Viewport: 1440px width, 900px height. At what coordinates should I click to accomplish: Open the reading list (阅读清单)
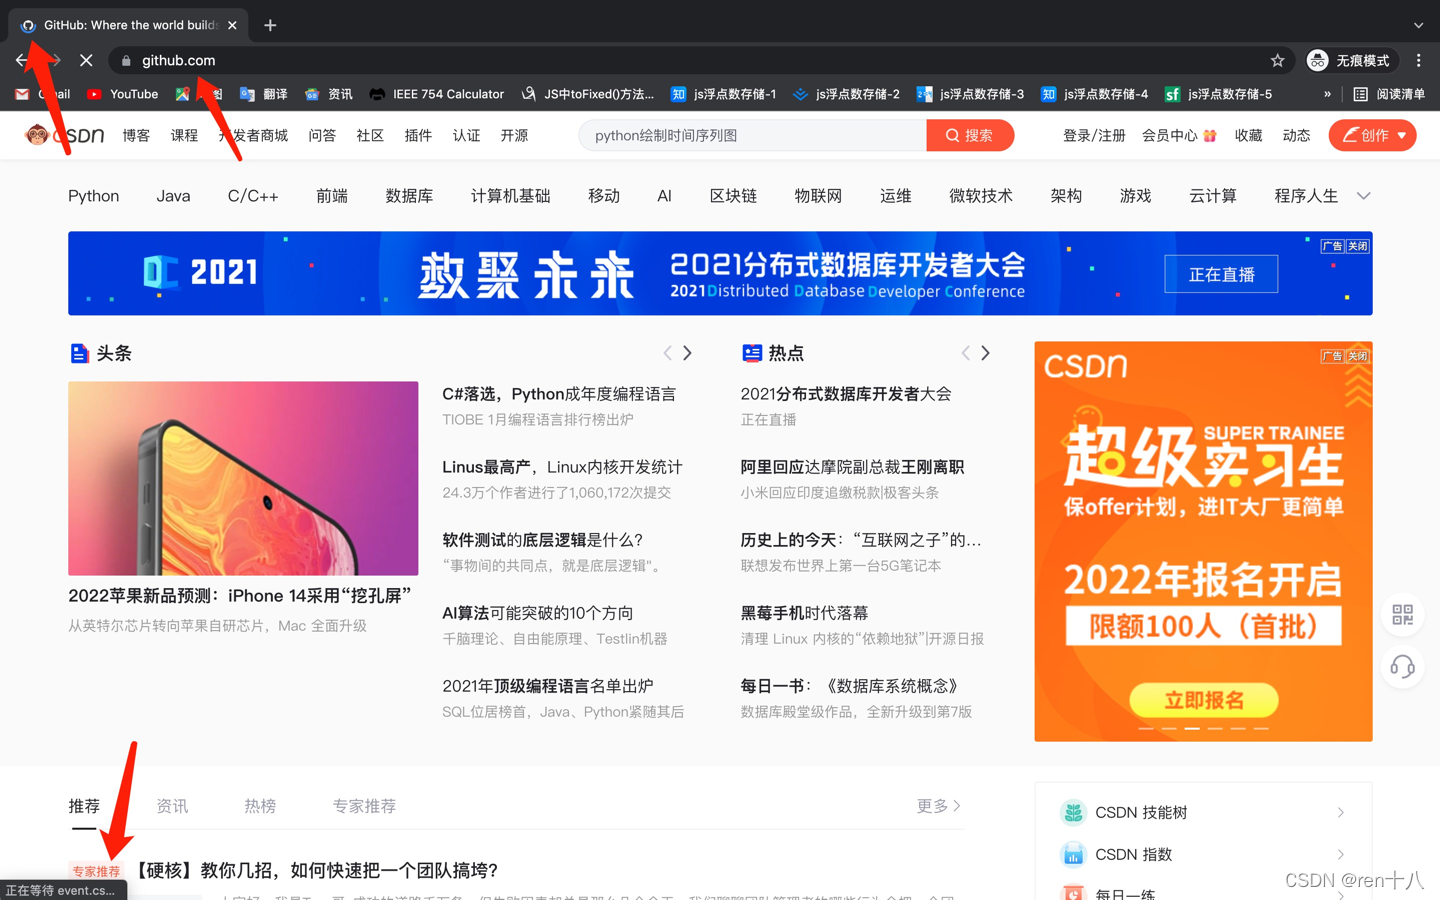click(x=1389, y=94)
